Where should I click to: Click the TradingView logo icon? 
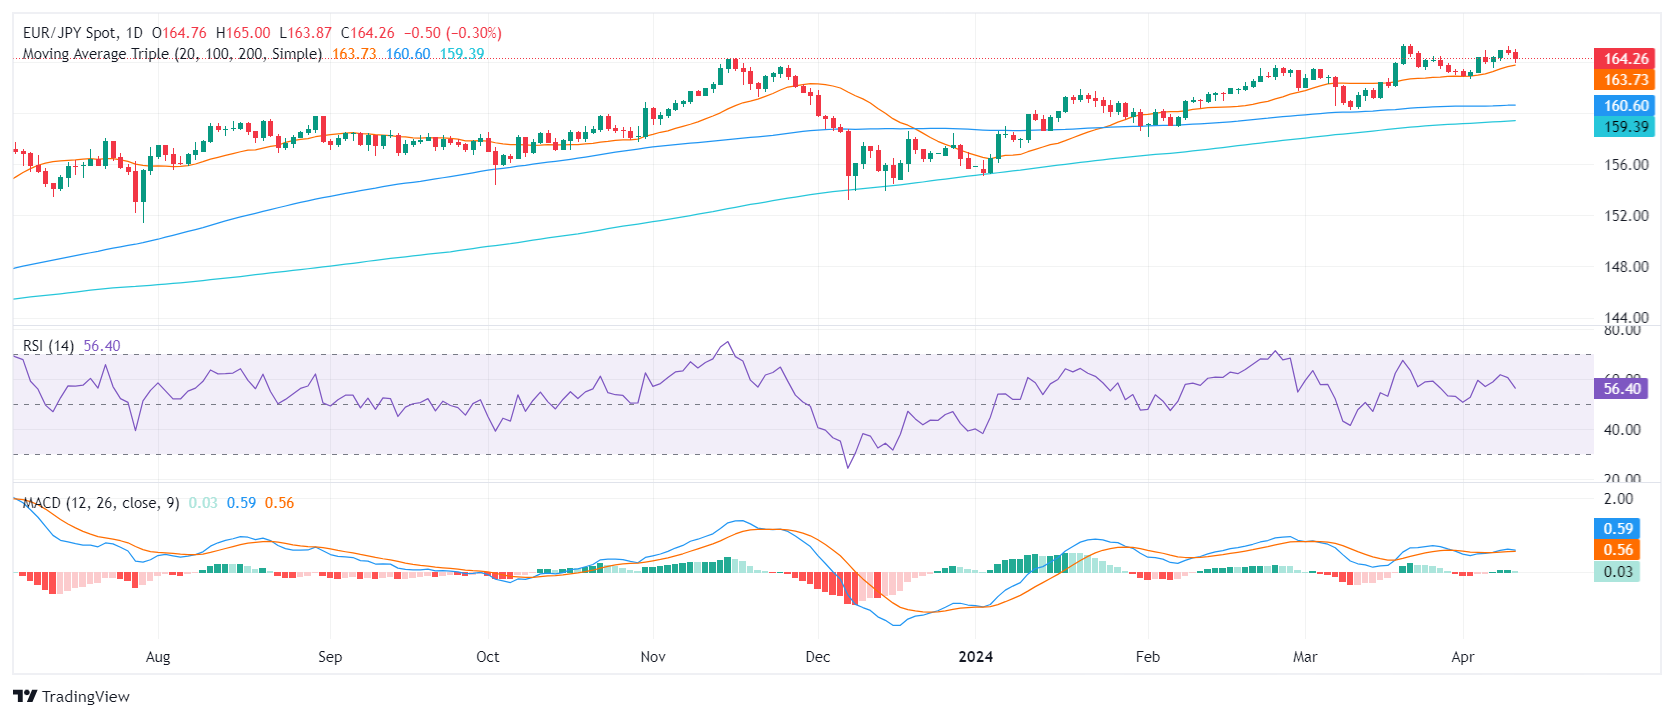click(25, 696)
